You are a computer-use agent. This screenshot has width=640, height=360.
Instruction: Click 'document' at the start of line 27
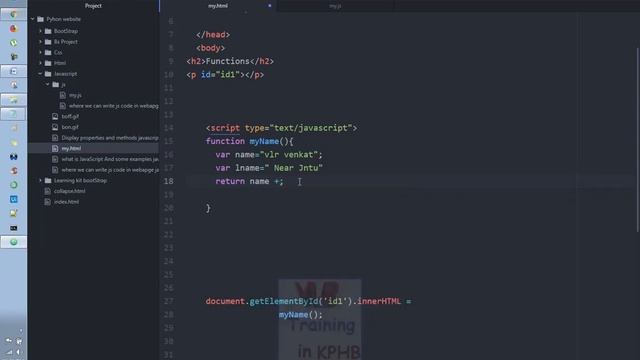pos(225,301)
